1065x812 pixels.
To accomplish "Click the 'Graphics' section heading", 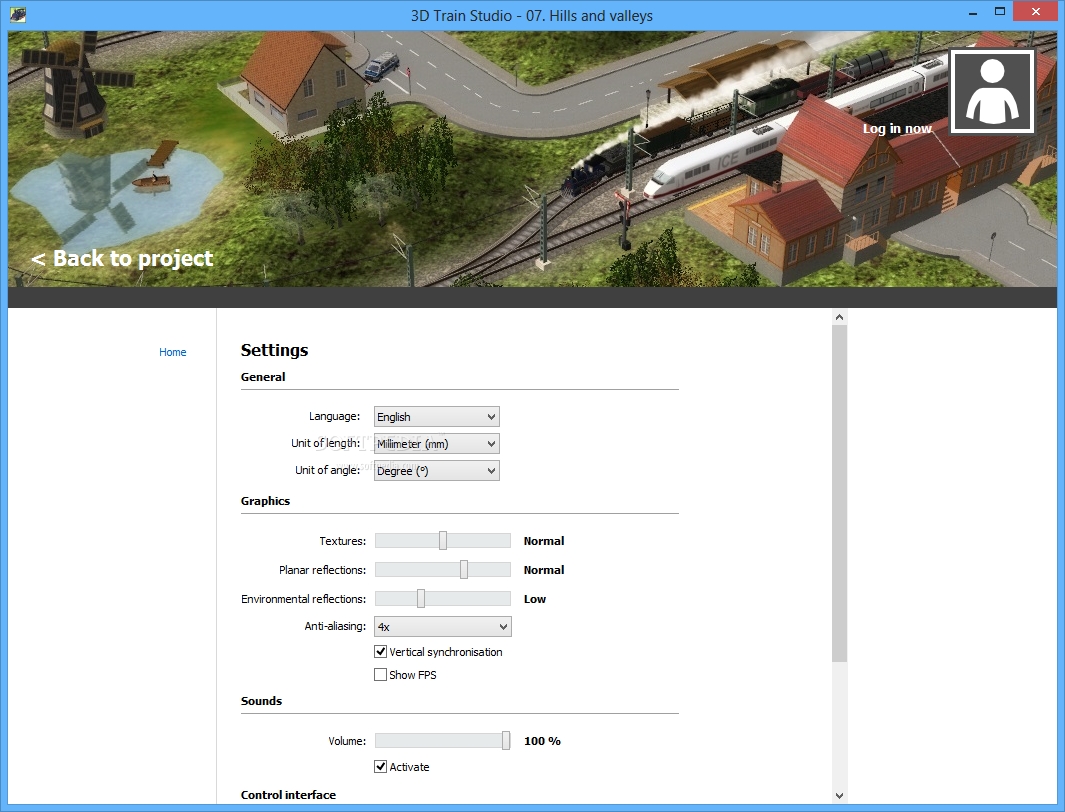I will point(265,501).
